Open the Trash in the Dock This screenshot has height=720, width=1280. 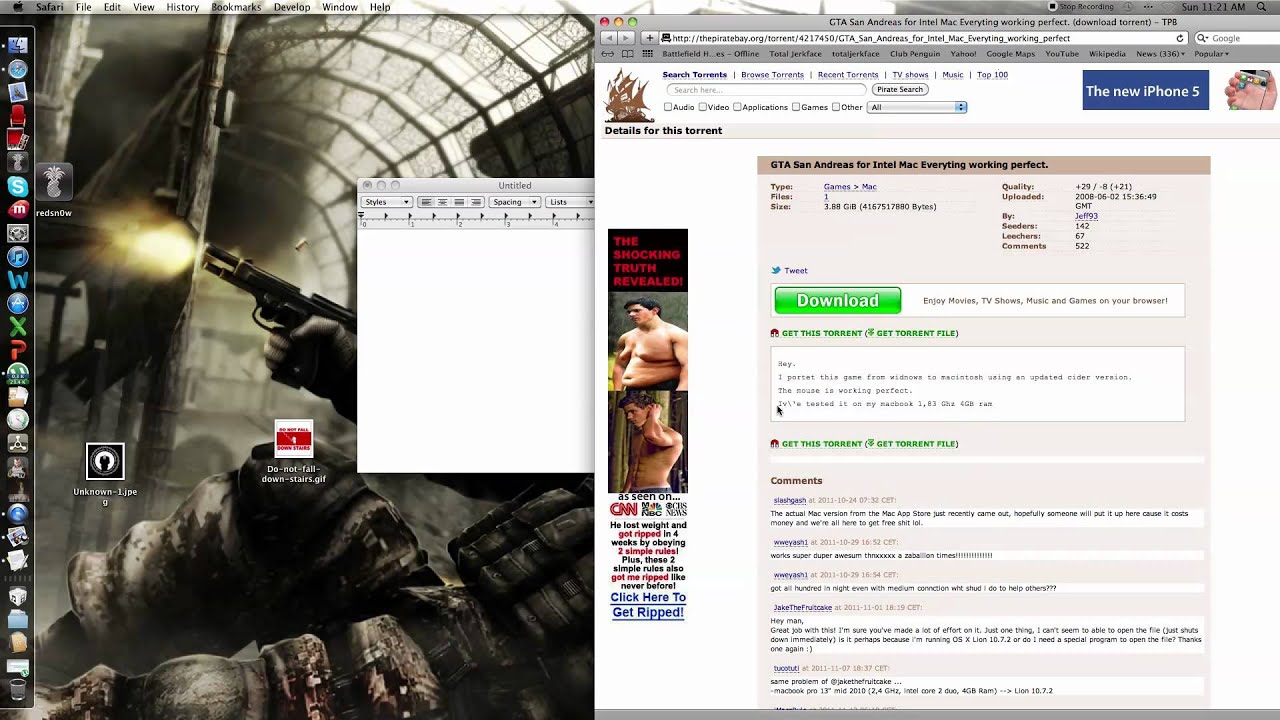(x=17, y=689)
